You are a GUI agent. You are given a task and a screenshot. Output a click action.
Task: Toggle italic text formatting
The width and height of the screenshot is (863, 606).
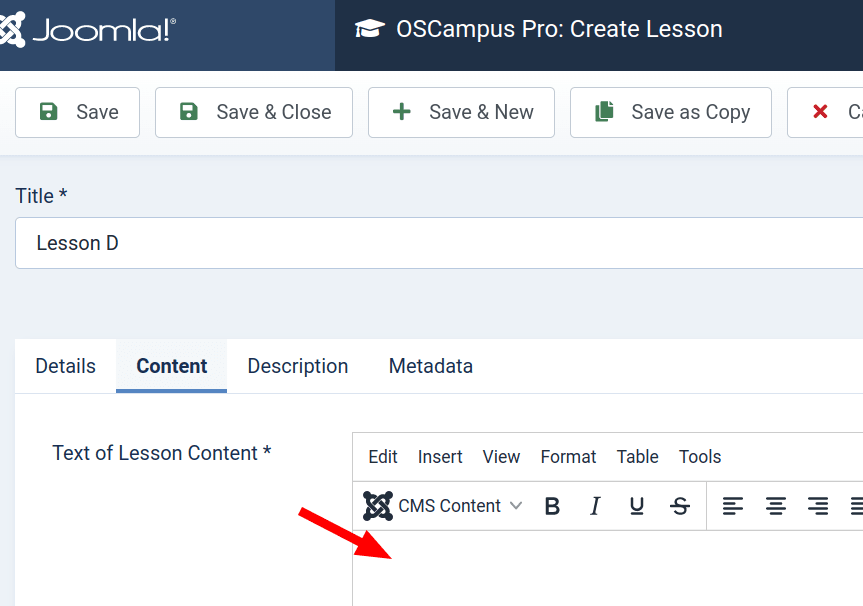point(595,506)
